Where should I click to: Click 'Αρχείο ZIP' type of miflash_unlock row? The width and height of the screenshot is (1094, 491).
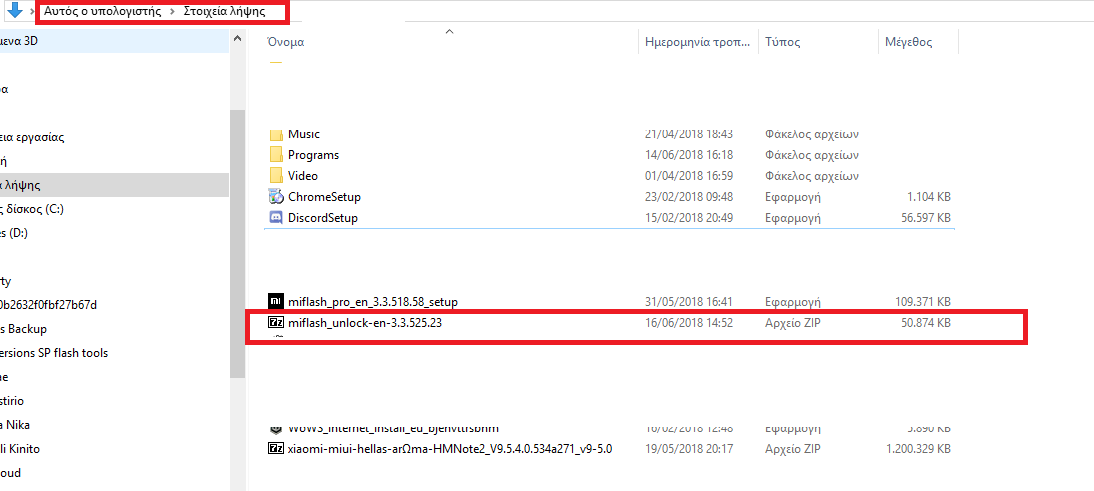791,323
